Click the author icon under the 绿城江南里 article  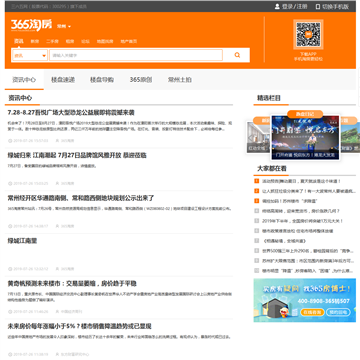point(57,269)
